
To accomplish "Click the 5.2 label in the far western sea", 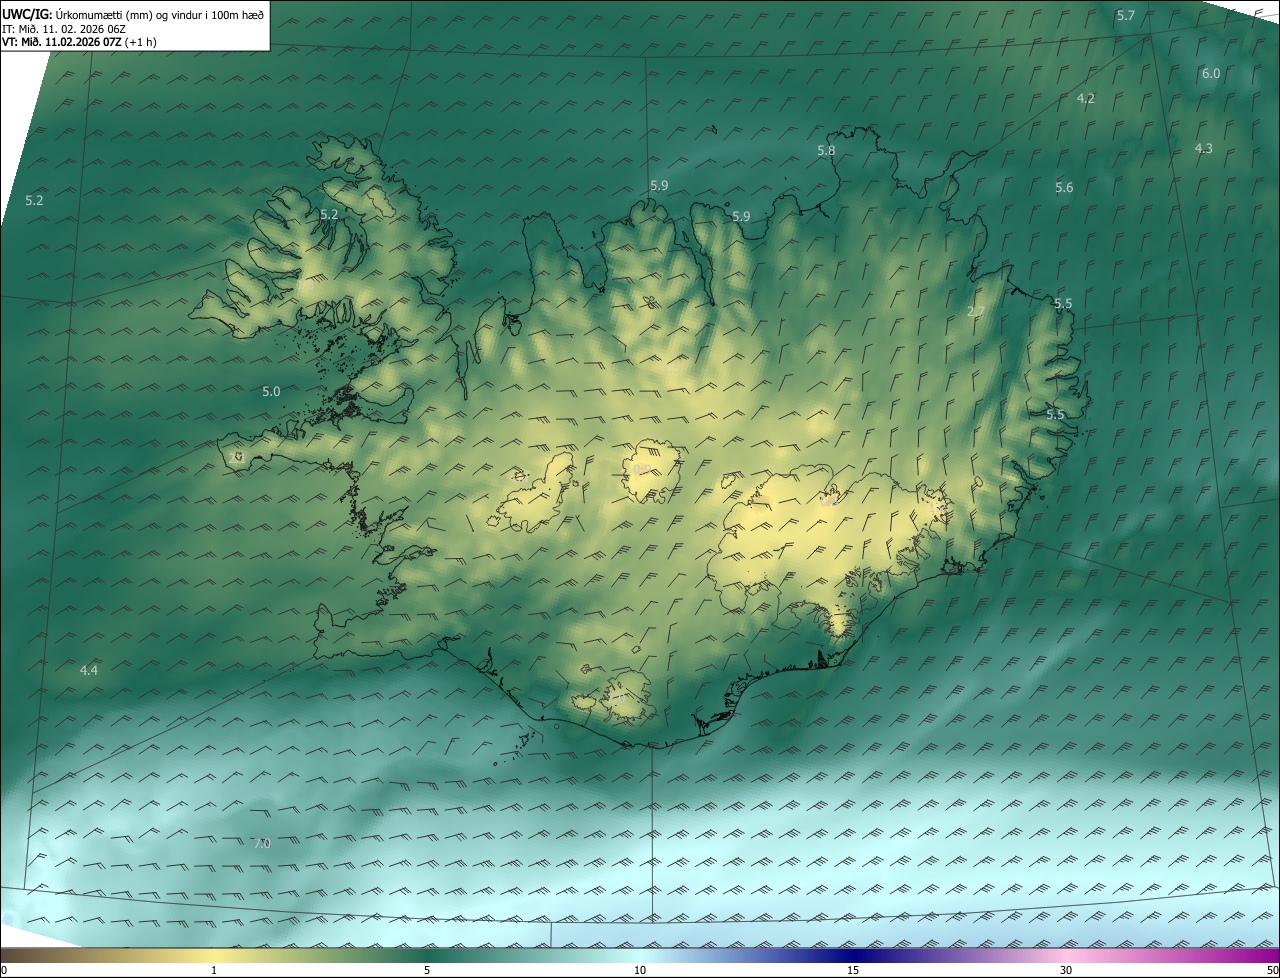I will (x=35, y=200).
